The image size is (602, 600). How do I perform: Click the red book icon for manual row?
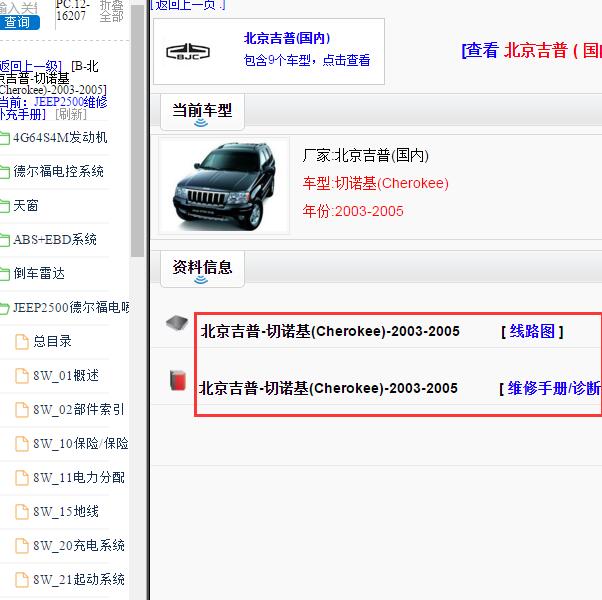(178, 380)
